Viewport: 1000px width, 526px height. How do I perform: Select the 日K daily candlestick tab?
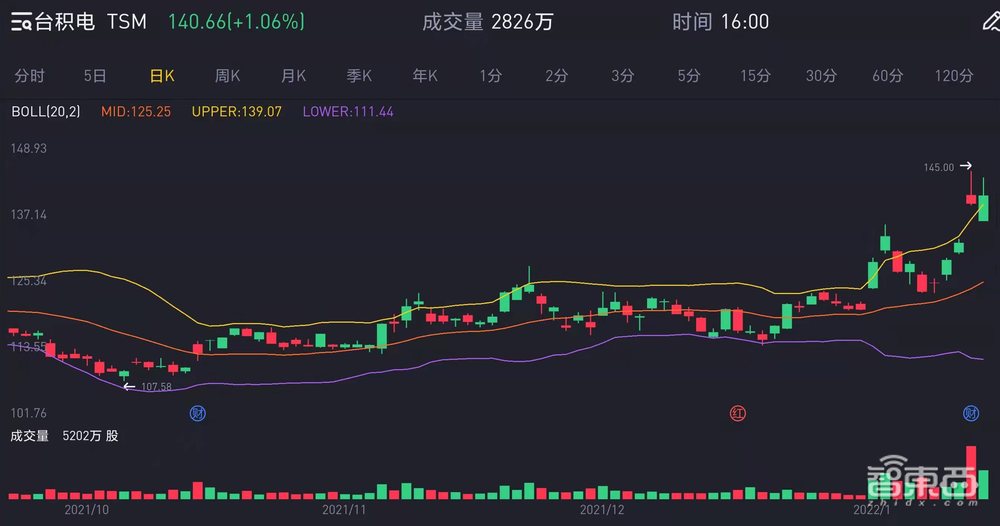(161, 75)
